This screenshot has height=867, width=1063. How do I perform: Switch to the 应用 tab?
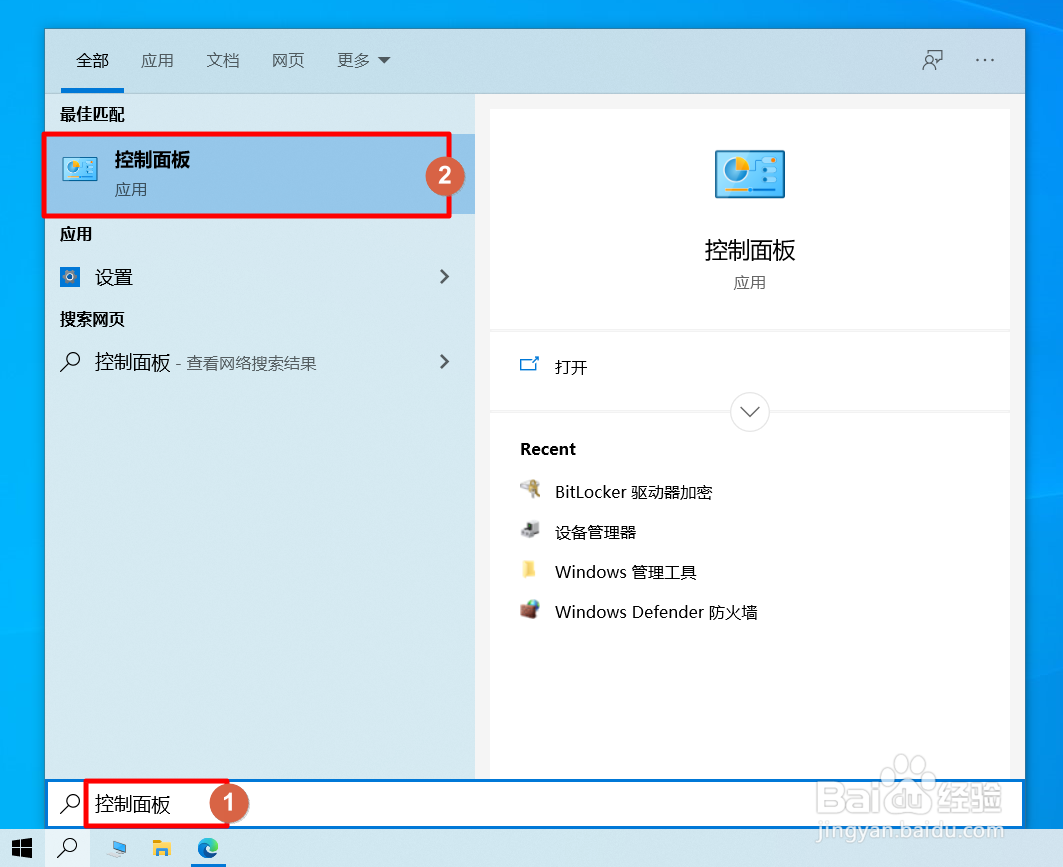[157, 60]
